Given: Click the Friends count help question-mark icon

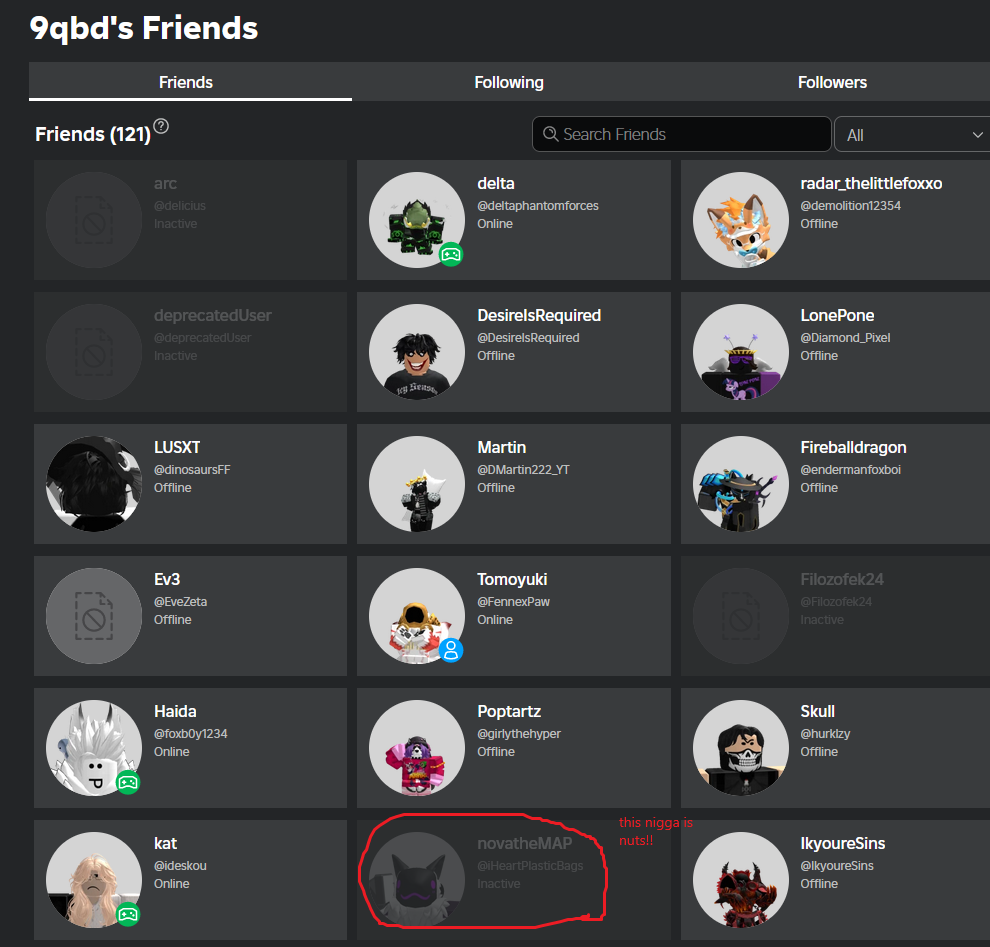Looking at the screenshot, I should click(161, 127).
